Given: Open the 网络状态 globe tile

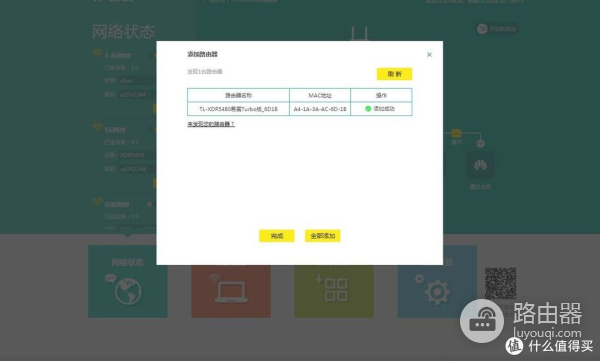Looking at the screenshot, I should pos(127,281).
